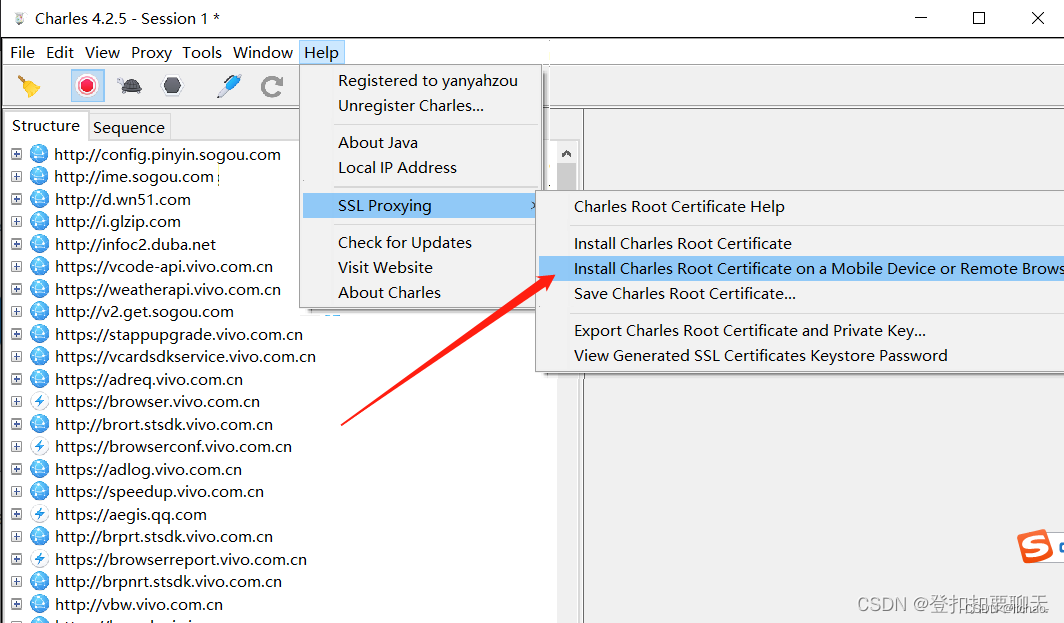Click the hexagon breakpoints icon
Image resolution: width=1064 pixels, height=623 pixels.
point(172,86)
